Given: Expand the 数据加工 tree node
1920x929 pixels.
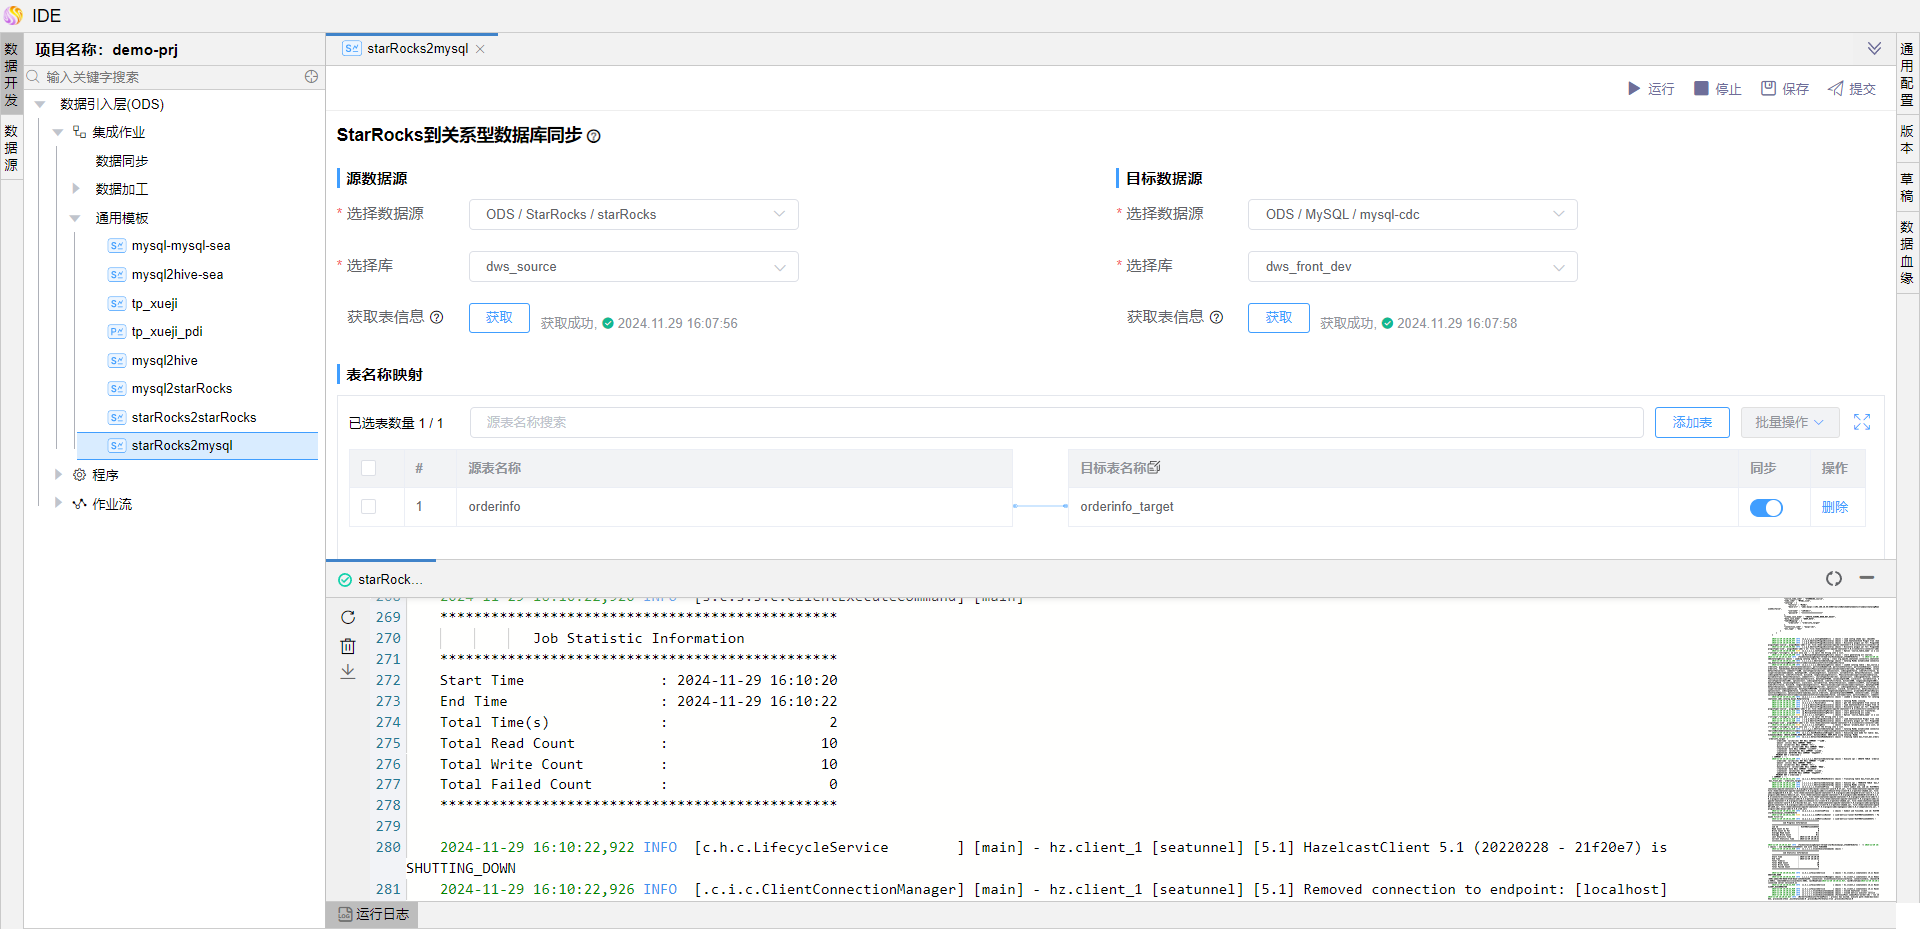Looking at the screenshot, I should (76, 189).
